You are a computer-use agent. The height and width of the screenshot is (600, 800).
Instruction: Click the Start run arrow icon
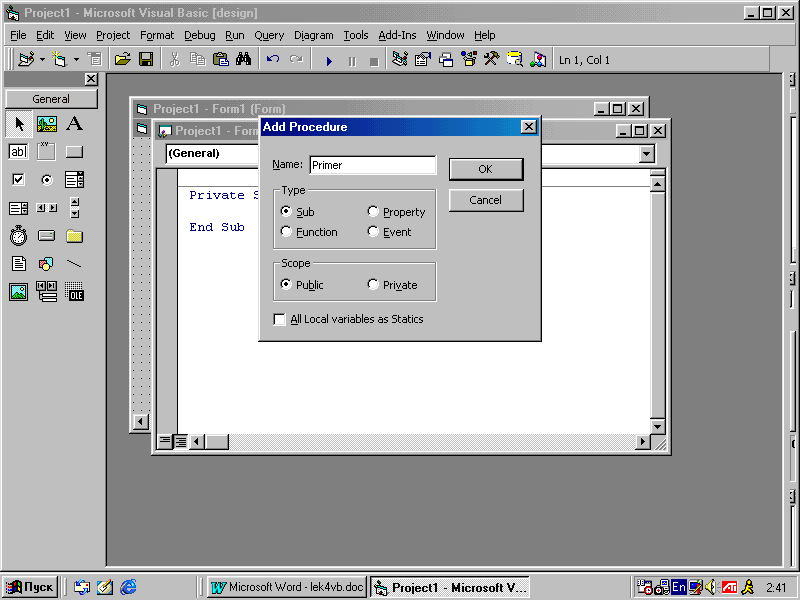pyautogui.click(x=329, y=61)
